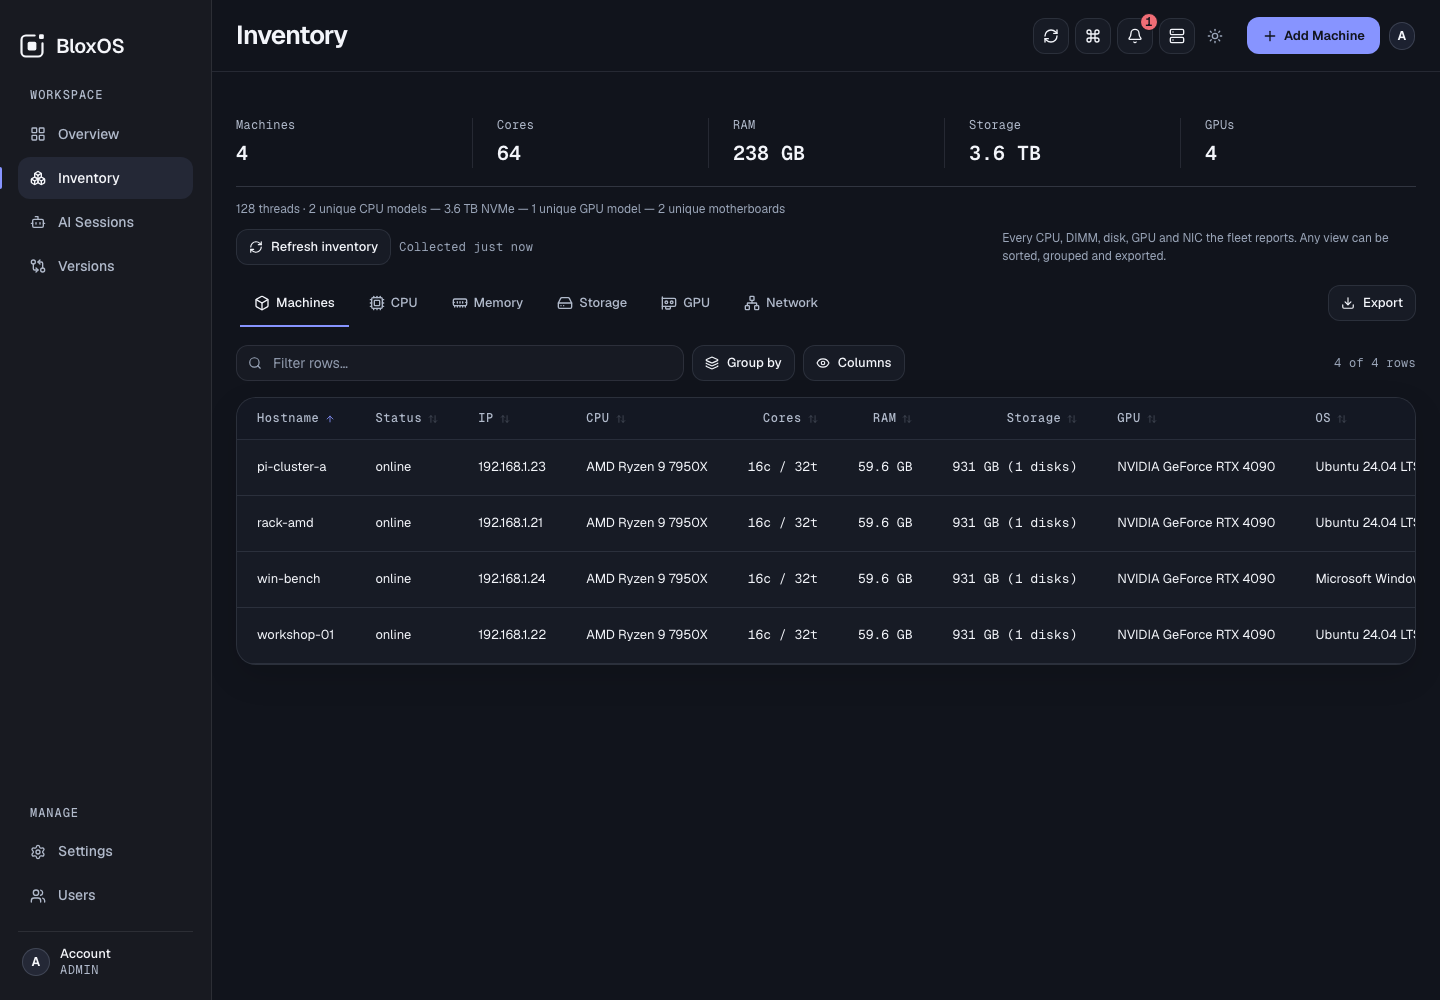Switch to the CPU tab

click(393, 303)
